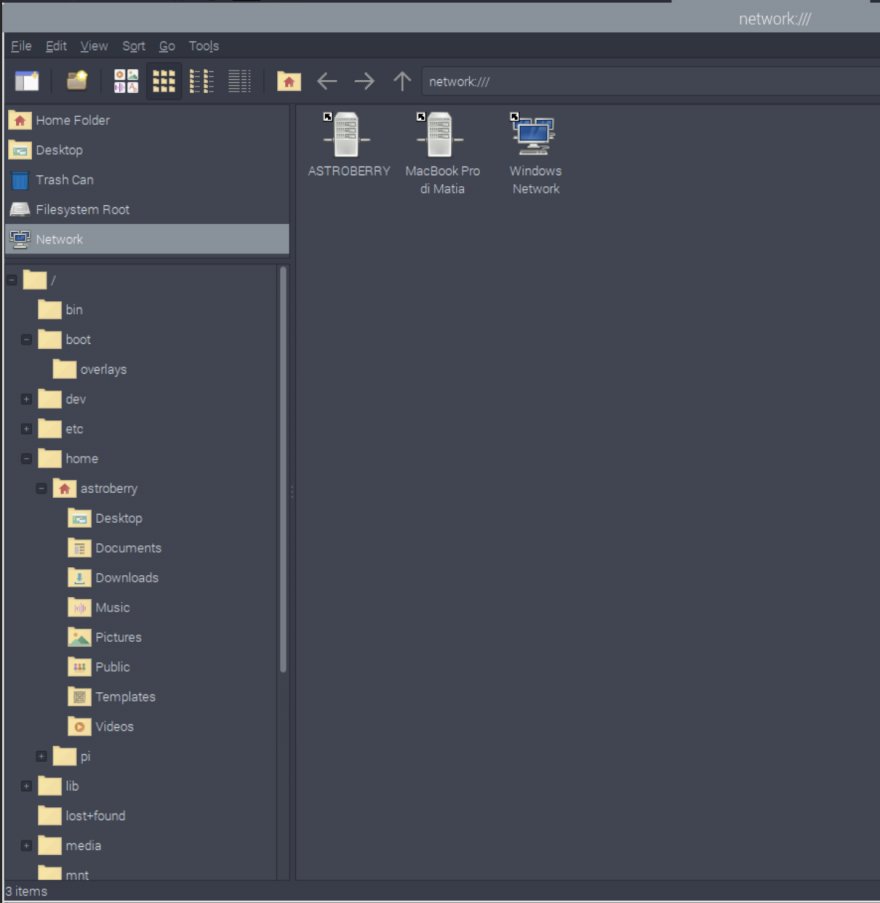Select Trash Can in places sidebar

point(64,180)
